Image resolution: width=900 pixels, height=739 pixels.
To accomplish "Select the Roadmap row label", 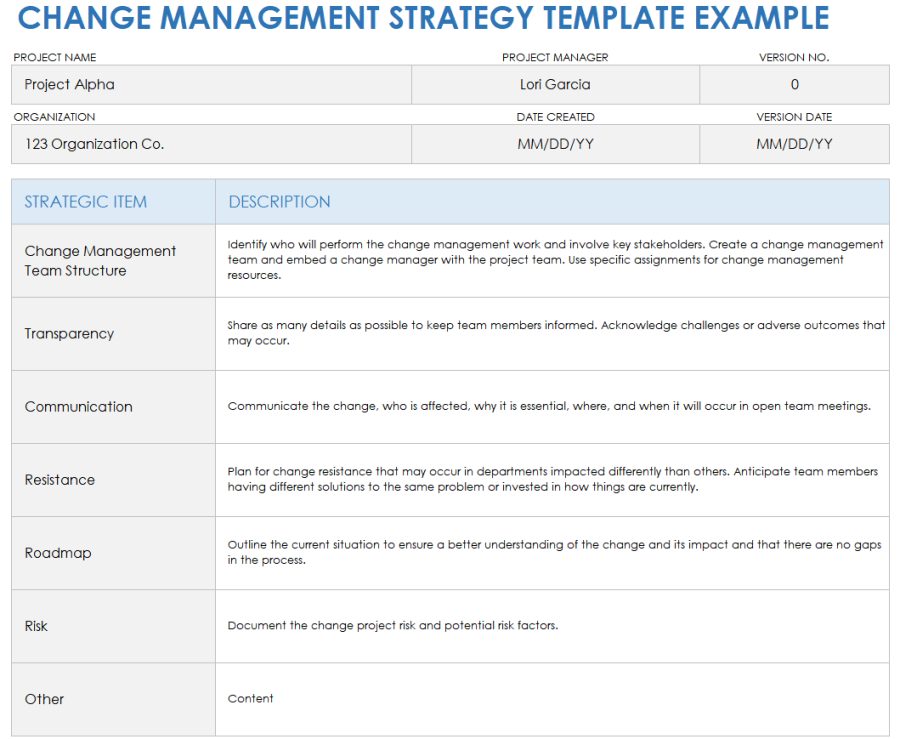I will [62, 553].
